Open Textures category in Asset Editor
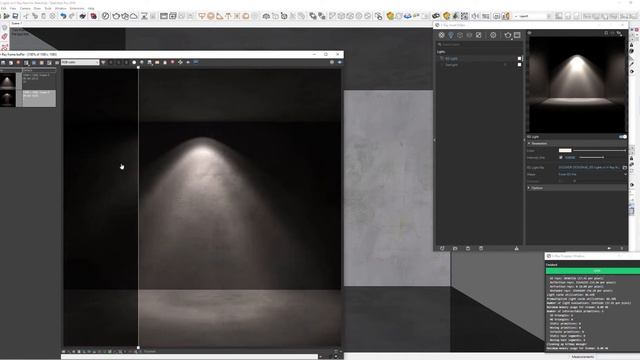 [x=478, y=35]
